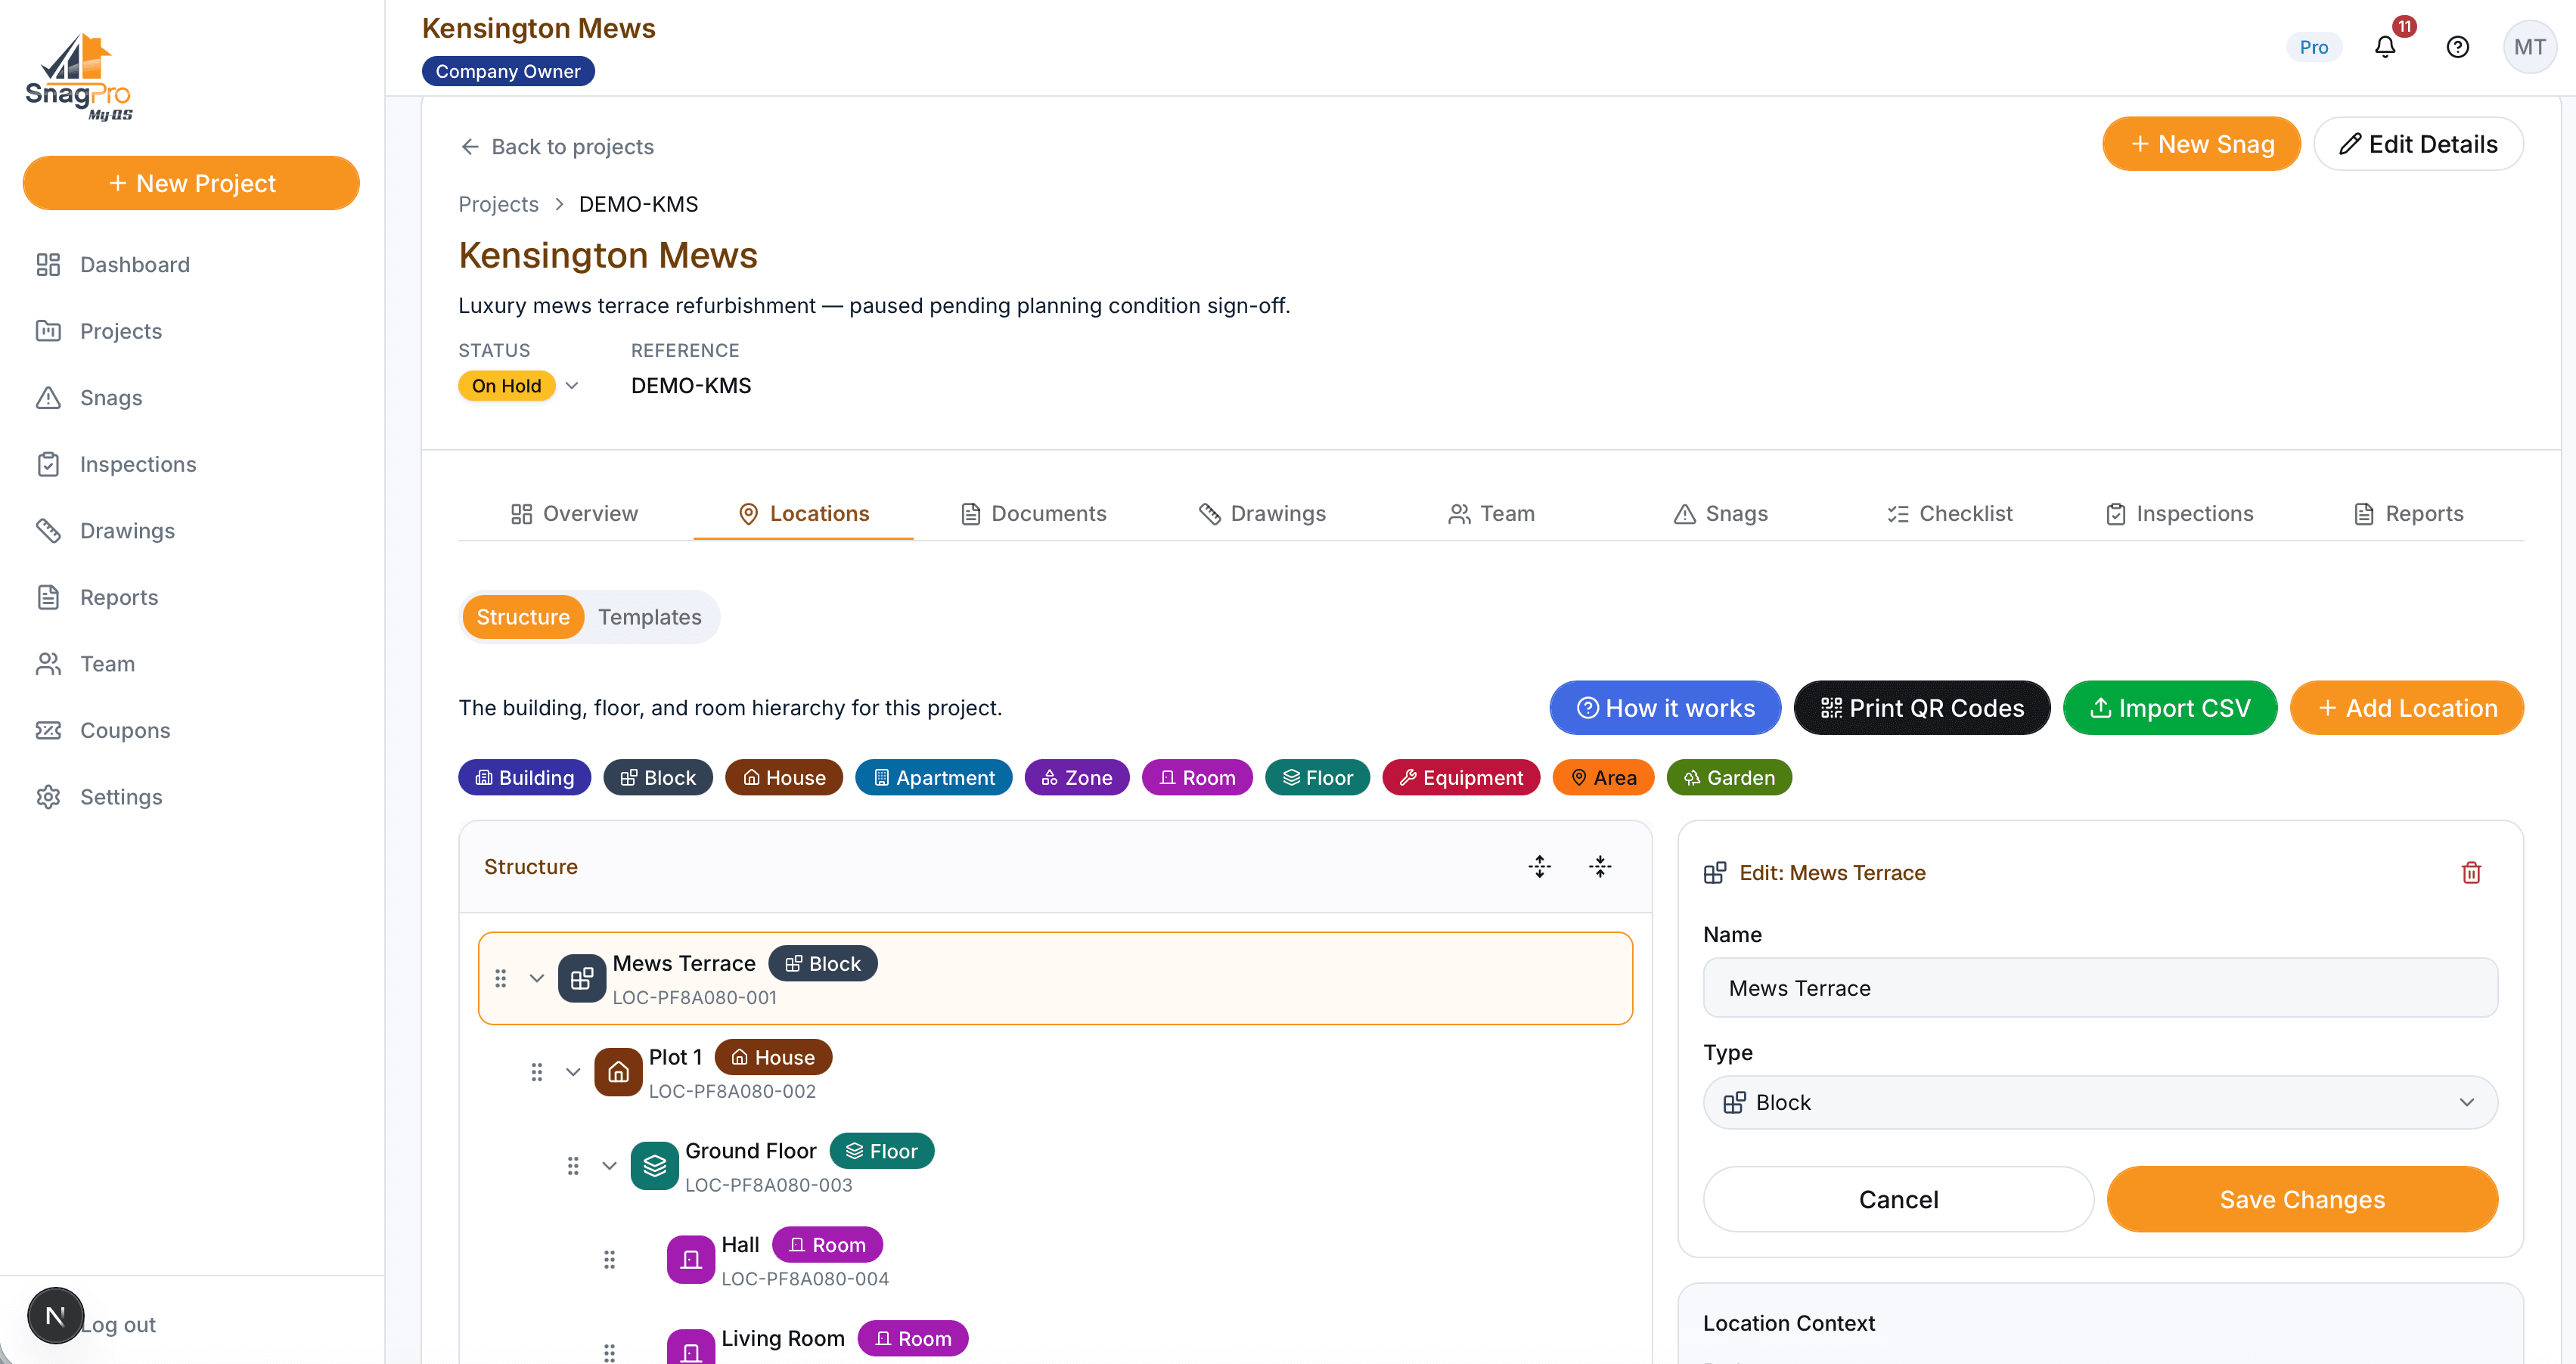
Task: Filter by Building type chip
Action: coord(524,777)
